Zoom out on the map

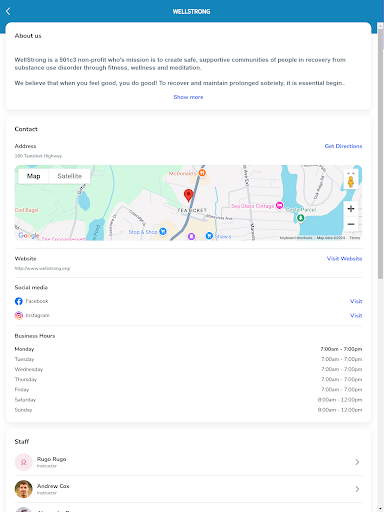click(351, 224)
